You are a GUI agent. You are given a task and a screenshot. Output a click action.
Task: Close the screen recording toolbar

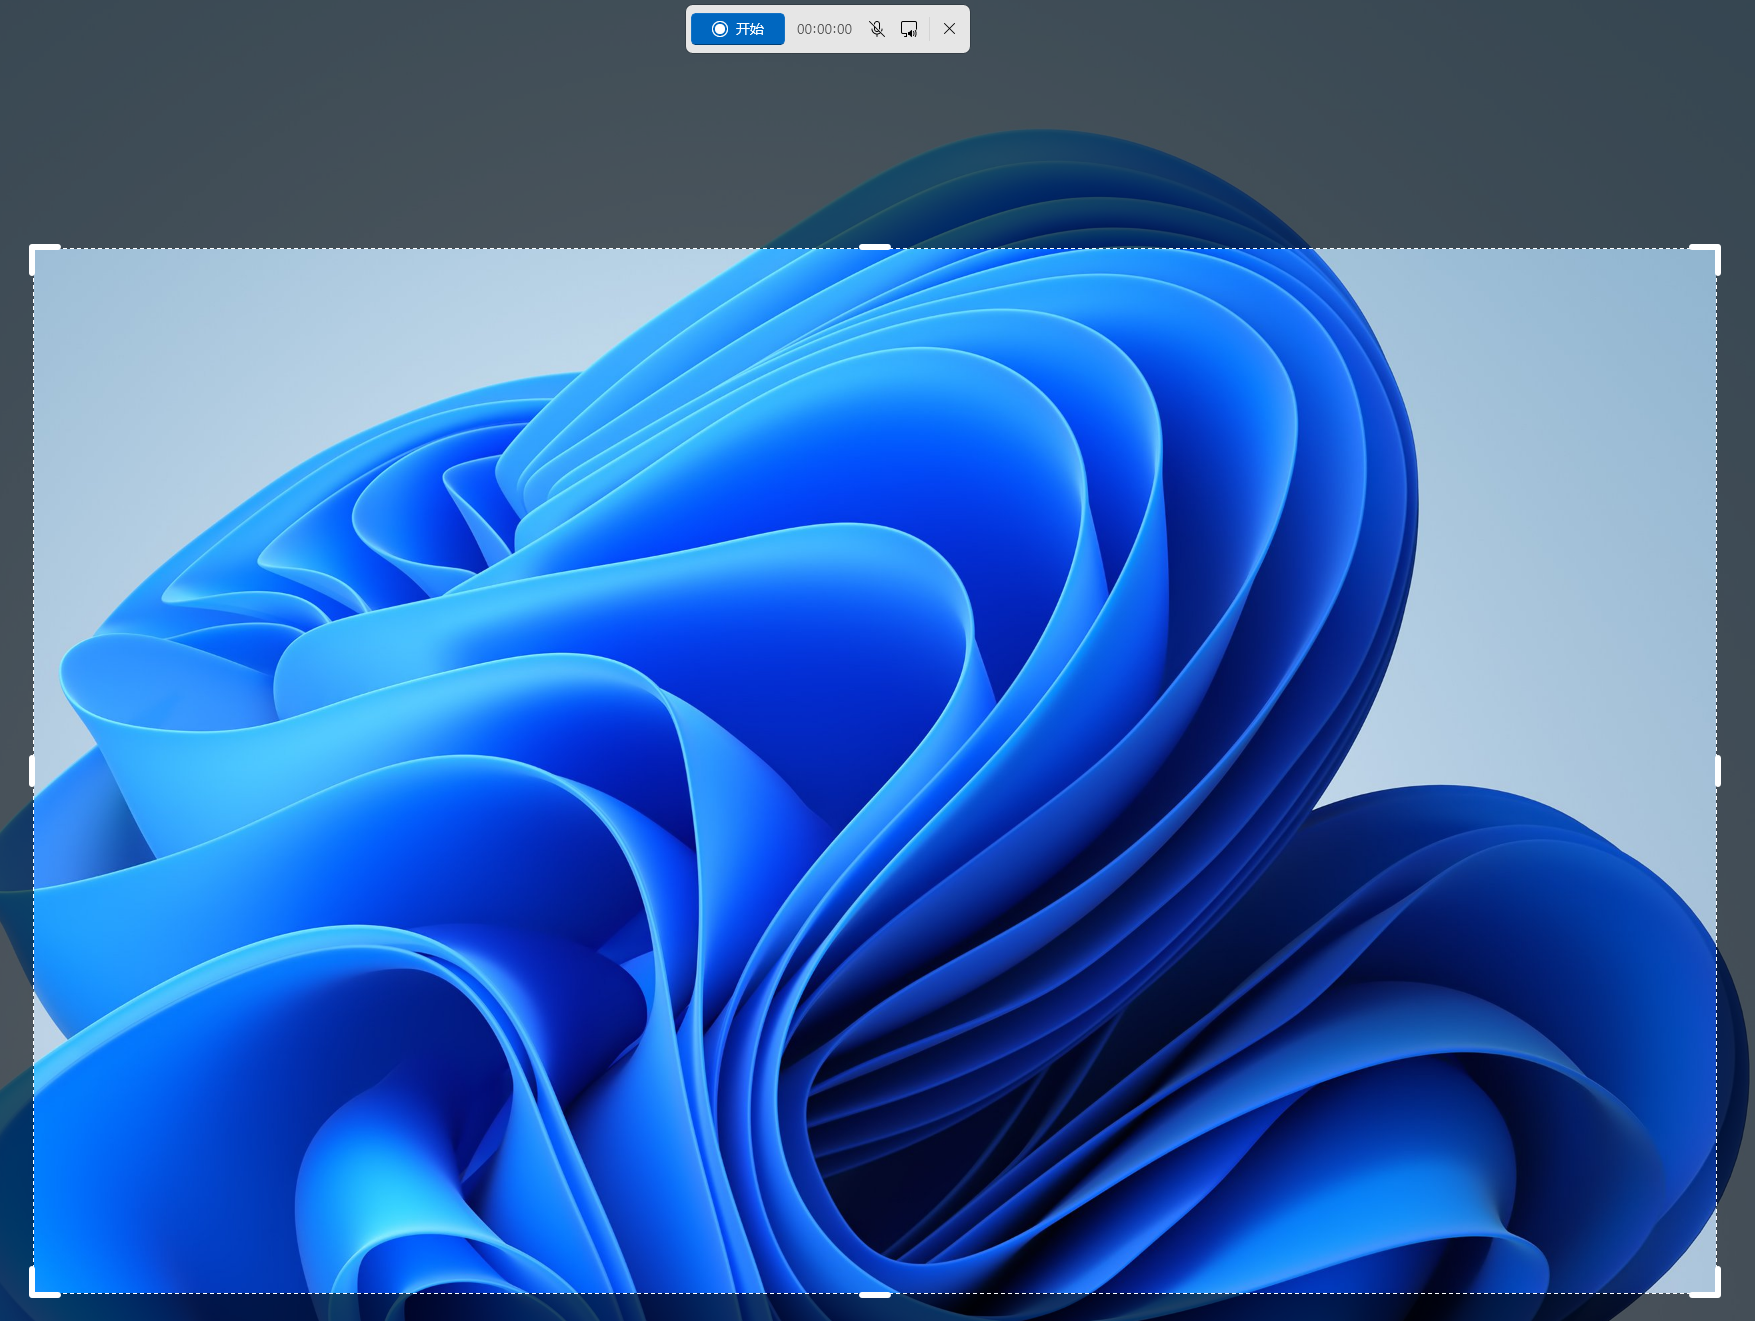tap(949, 29)
